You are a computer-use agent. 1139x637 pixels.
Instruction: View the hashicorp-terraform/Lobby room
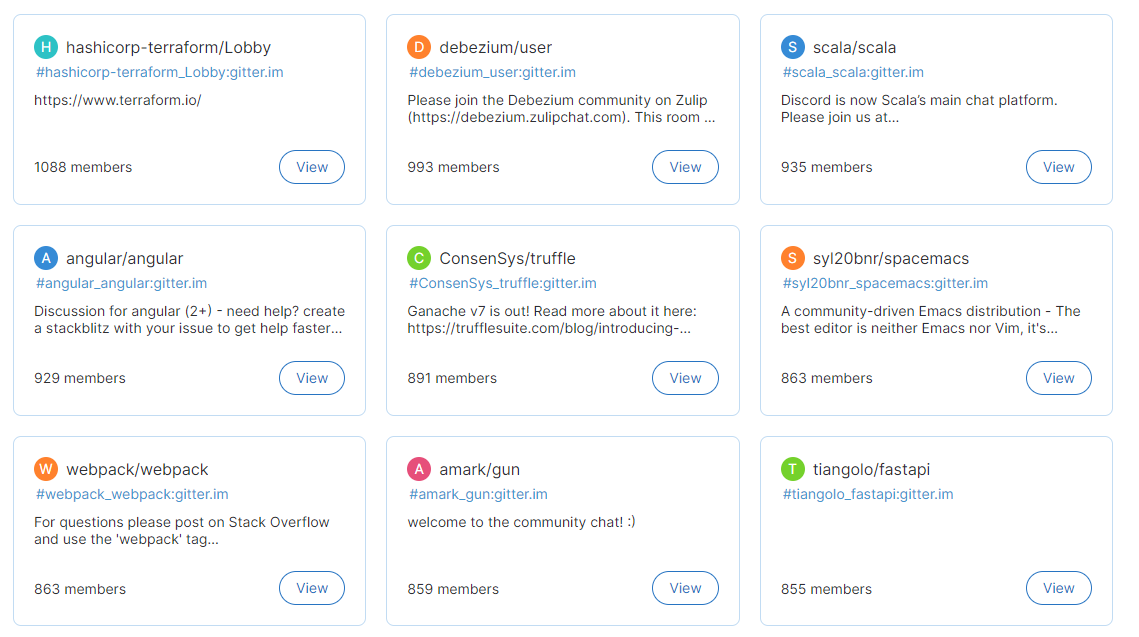311,167
